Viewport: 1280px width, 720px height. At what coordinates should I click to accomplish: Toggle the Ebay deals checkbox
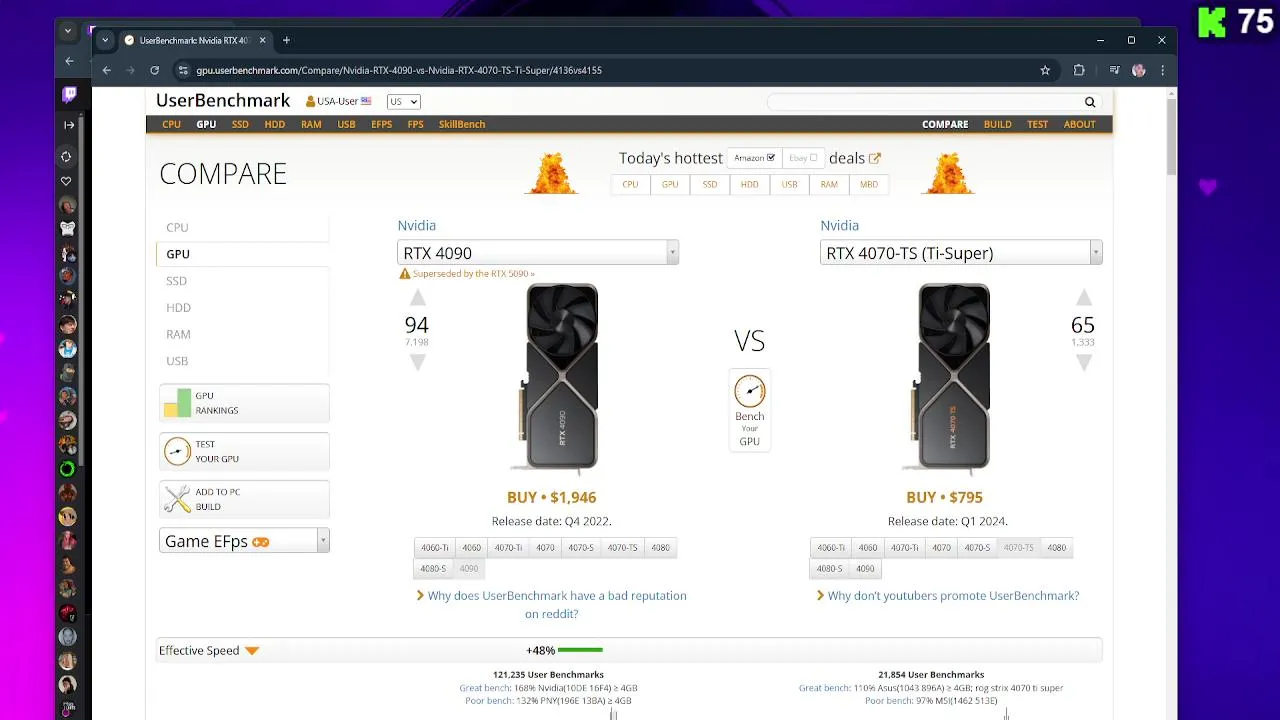813,158
